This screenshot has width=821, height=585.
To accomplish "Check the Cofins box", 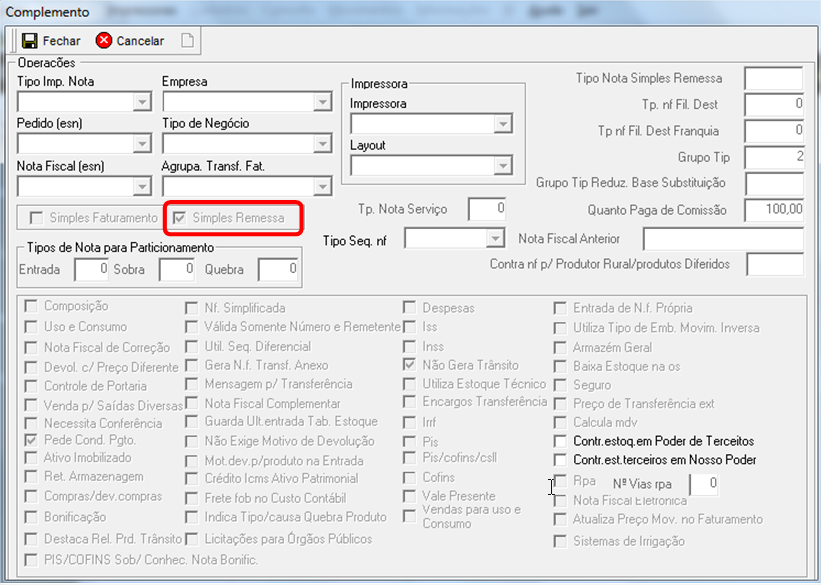I will point(409,478).
